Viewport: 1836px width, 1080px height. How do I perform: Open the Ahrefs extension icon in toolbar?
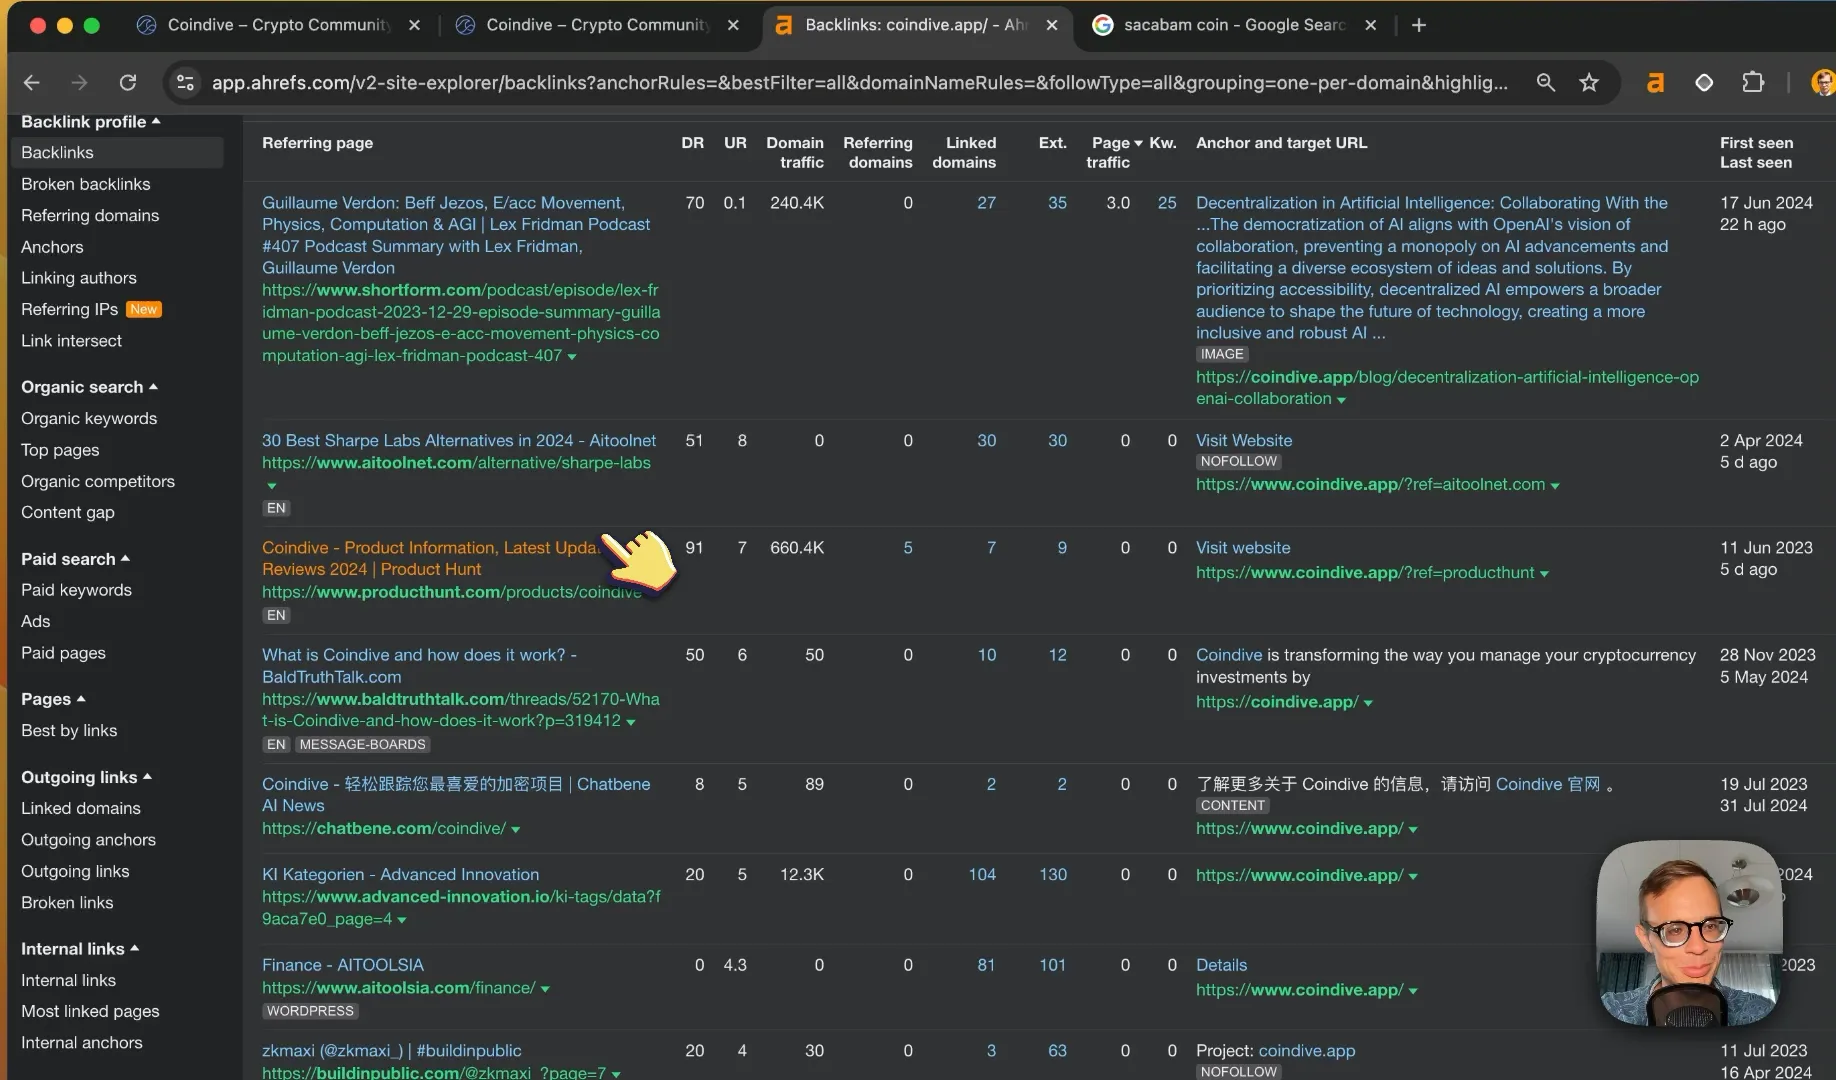click(x=1656, y=83)
